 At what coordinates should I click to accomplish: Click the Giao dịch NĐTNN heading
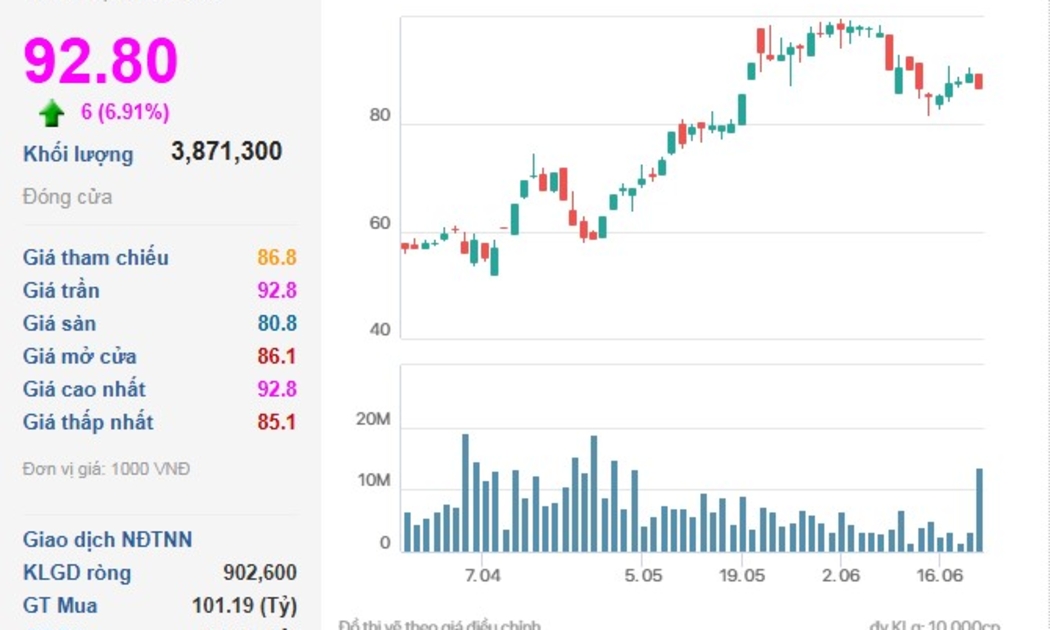click(x=108, y=540)
